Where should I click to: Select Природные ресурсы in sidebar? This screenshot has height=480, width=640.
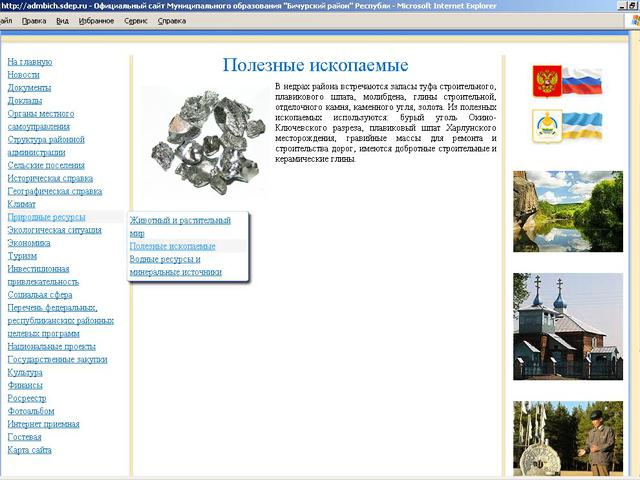pyautogui.click(x=47, y=217)
